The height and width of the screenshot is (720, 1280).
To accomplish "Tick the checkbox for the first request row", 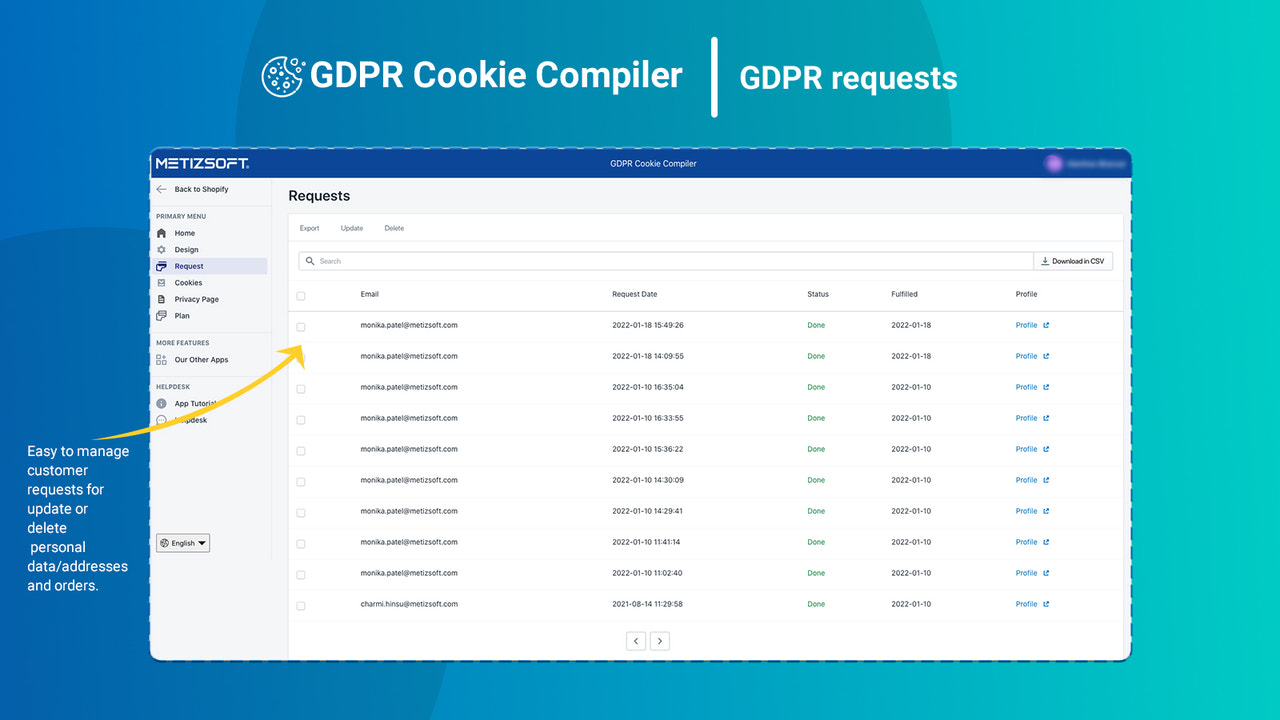I will [300, 327].
